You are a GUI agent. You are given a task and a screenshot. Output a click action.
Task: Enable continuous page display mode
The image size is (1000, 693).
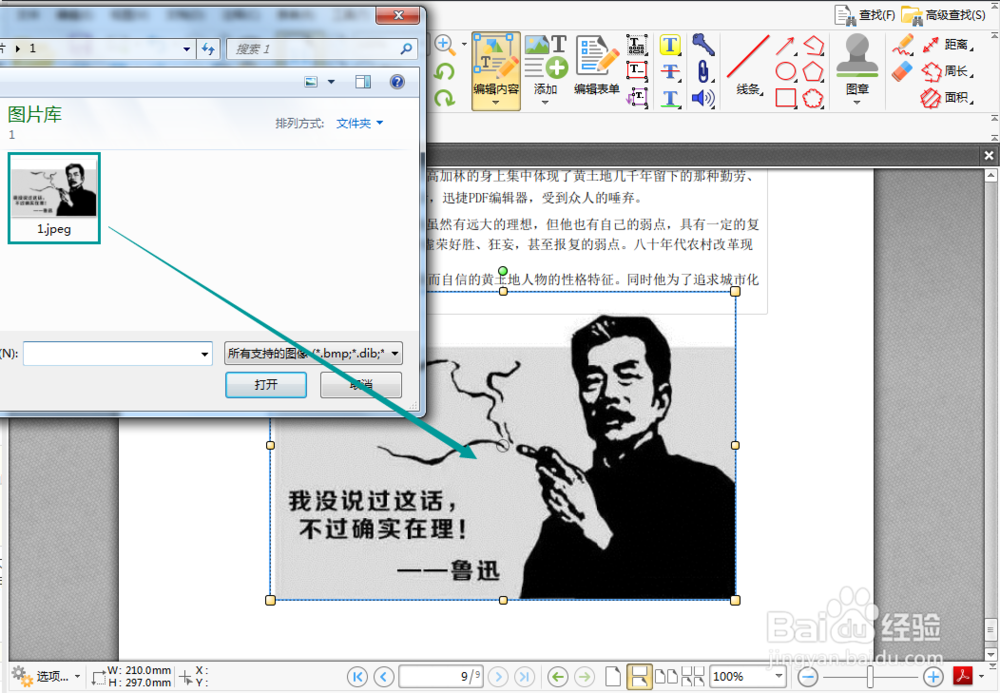pyautogui.click(x=640, y=677)
